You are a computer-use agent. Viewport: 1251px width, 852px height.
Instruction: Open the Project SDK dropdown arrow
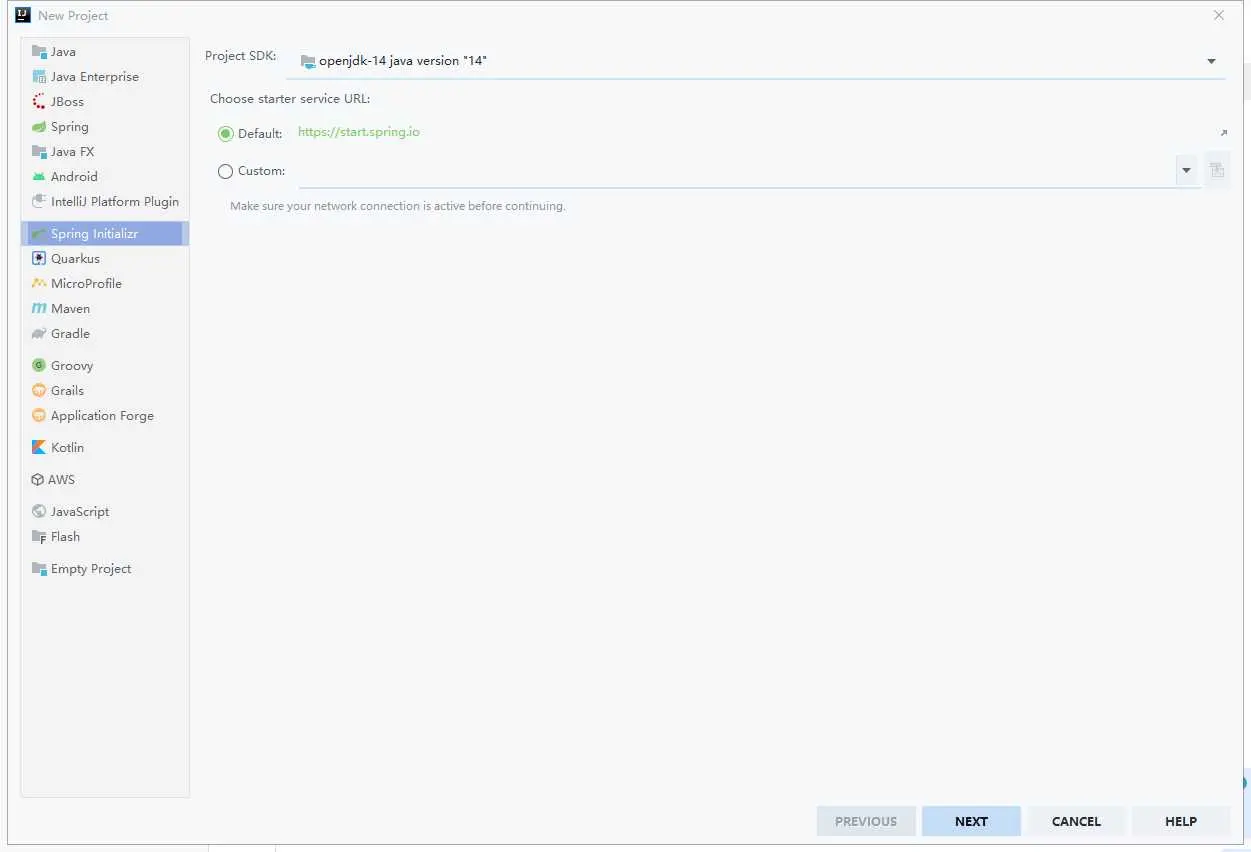click(1211, 61)
